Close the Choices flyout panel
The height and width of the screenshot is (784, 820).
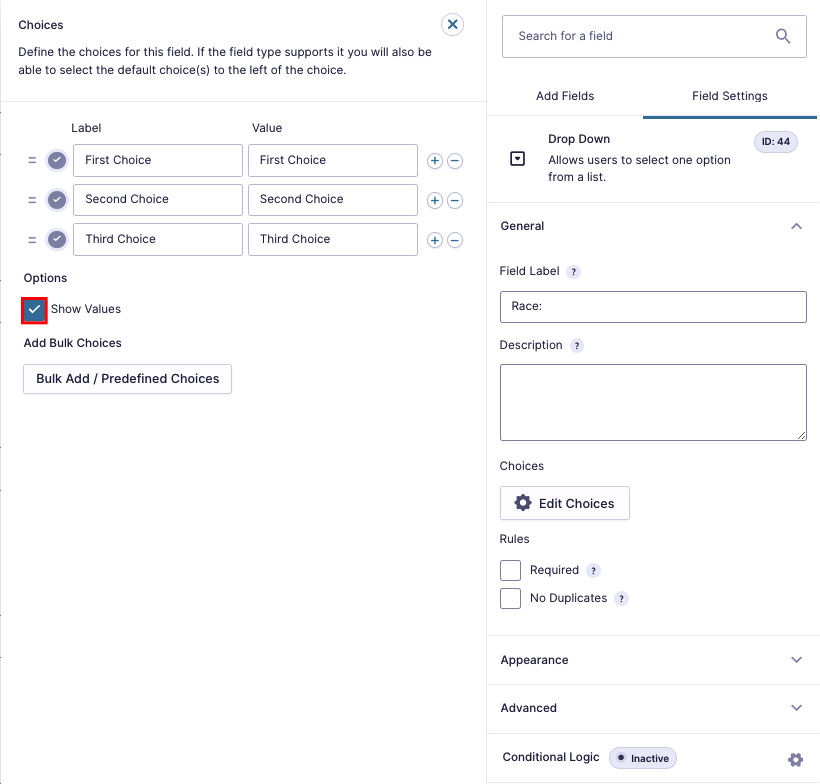[452, 25]
